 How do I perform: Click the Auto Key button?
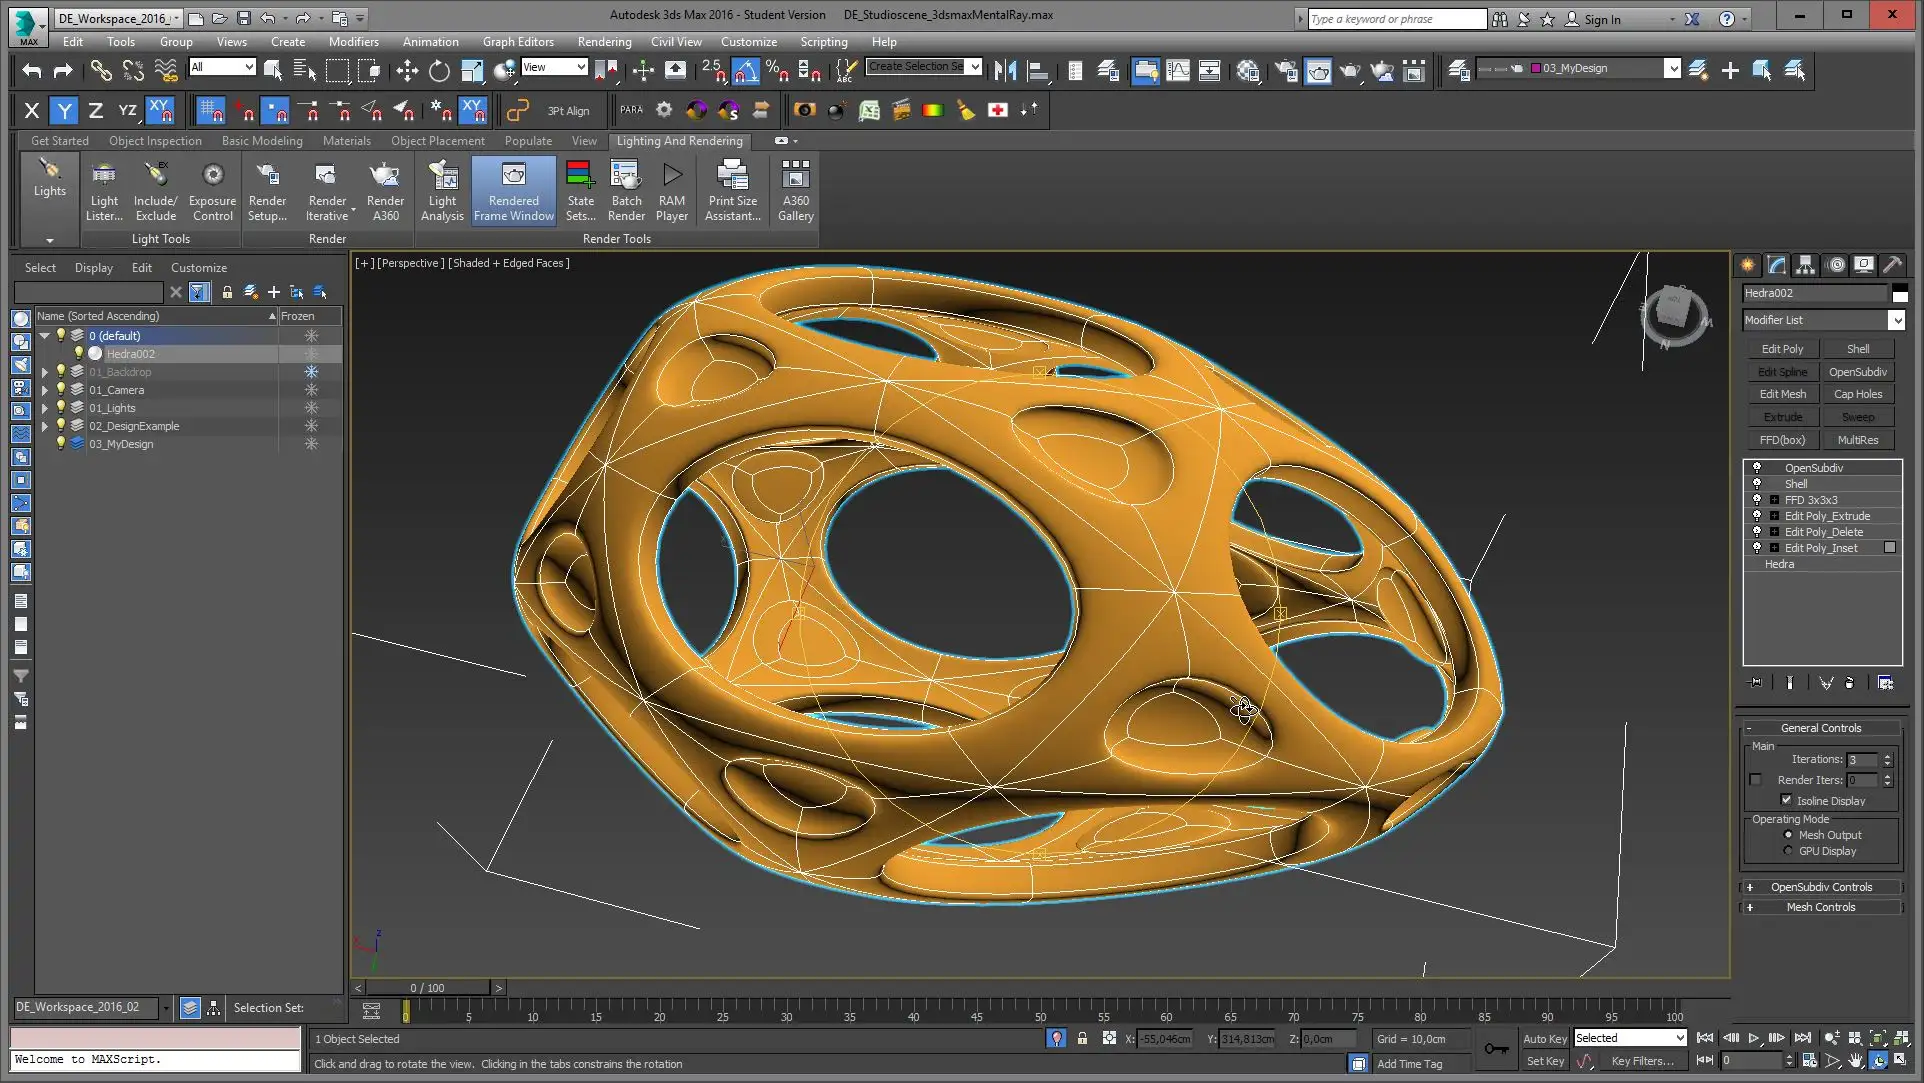tap(1544, 1039)
